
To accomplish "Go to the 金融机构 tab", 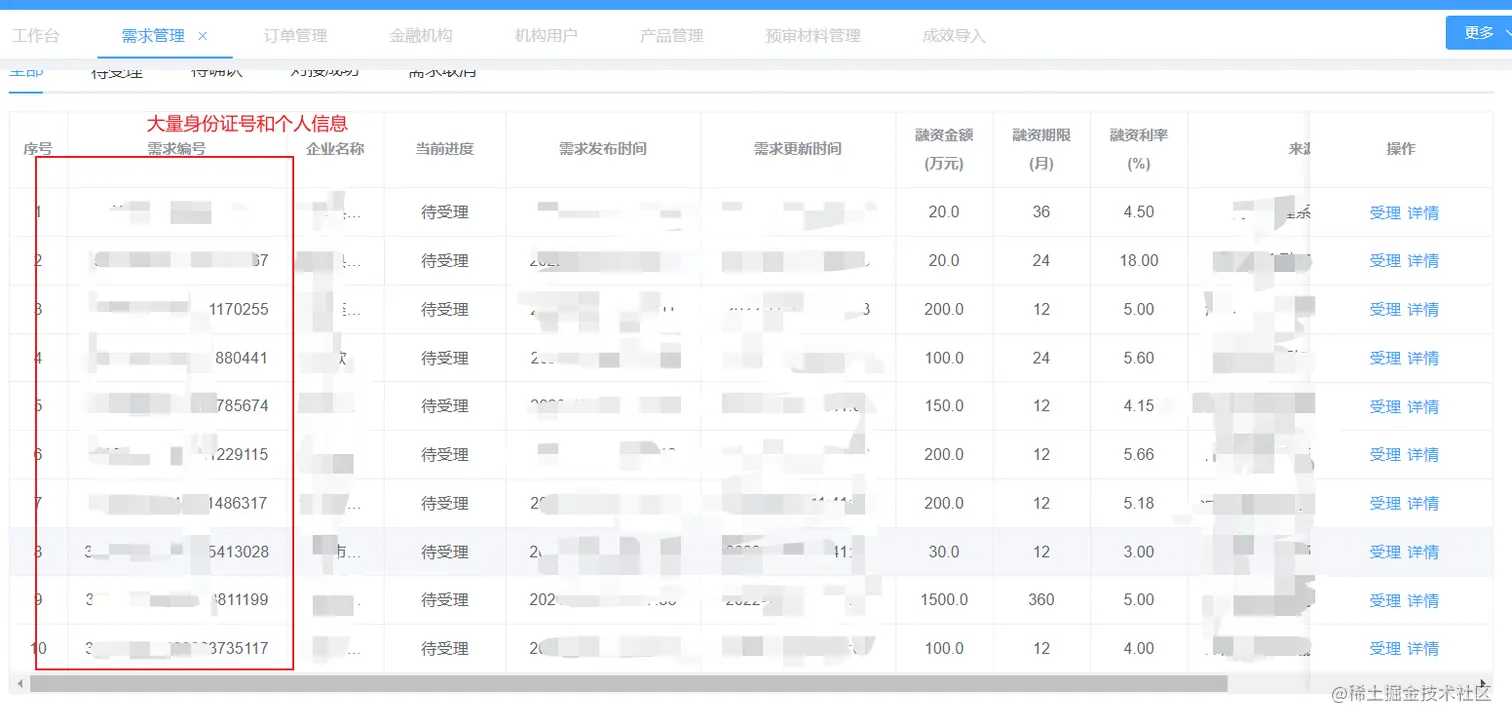I will coord(421,36).
